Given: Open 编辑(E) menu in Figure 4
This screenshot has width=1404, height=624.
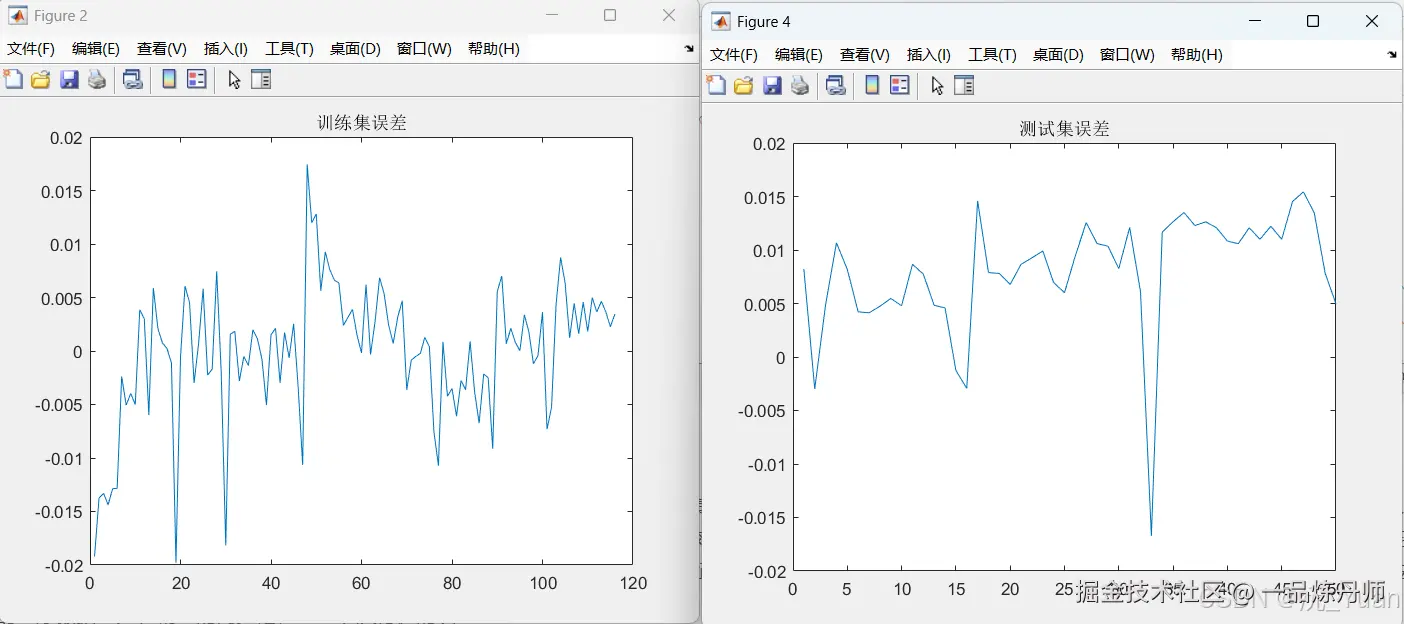Looking at the screenshot, I should (799, 55).
